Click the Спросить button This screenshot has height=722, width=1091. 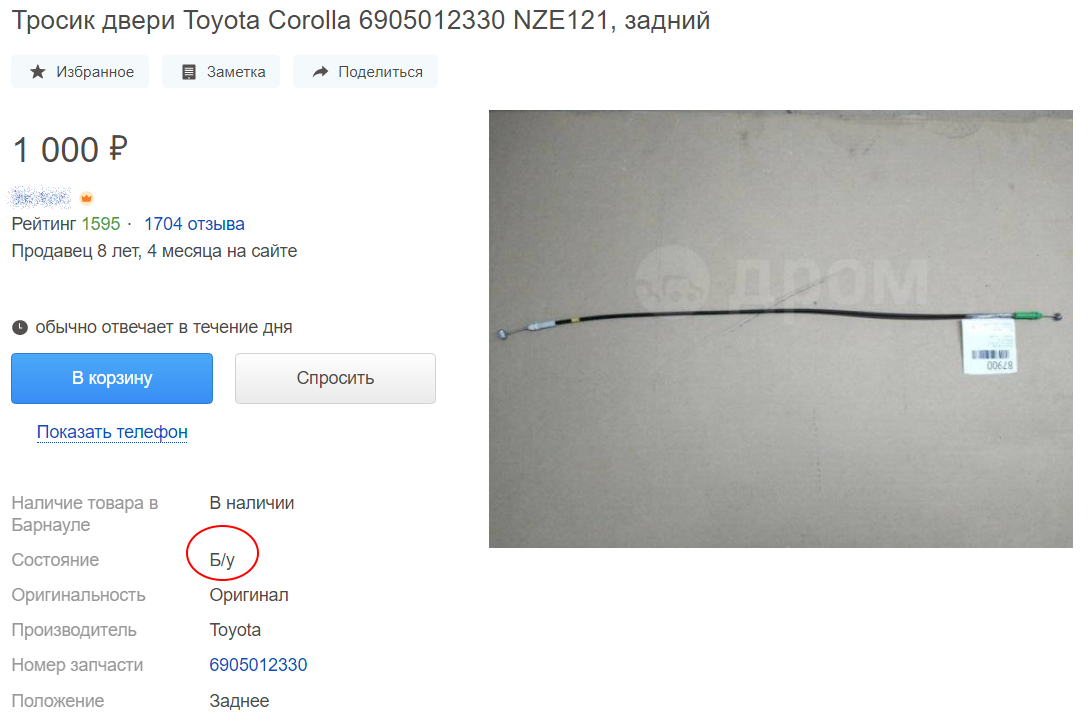point(335,378)
